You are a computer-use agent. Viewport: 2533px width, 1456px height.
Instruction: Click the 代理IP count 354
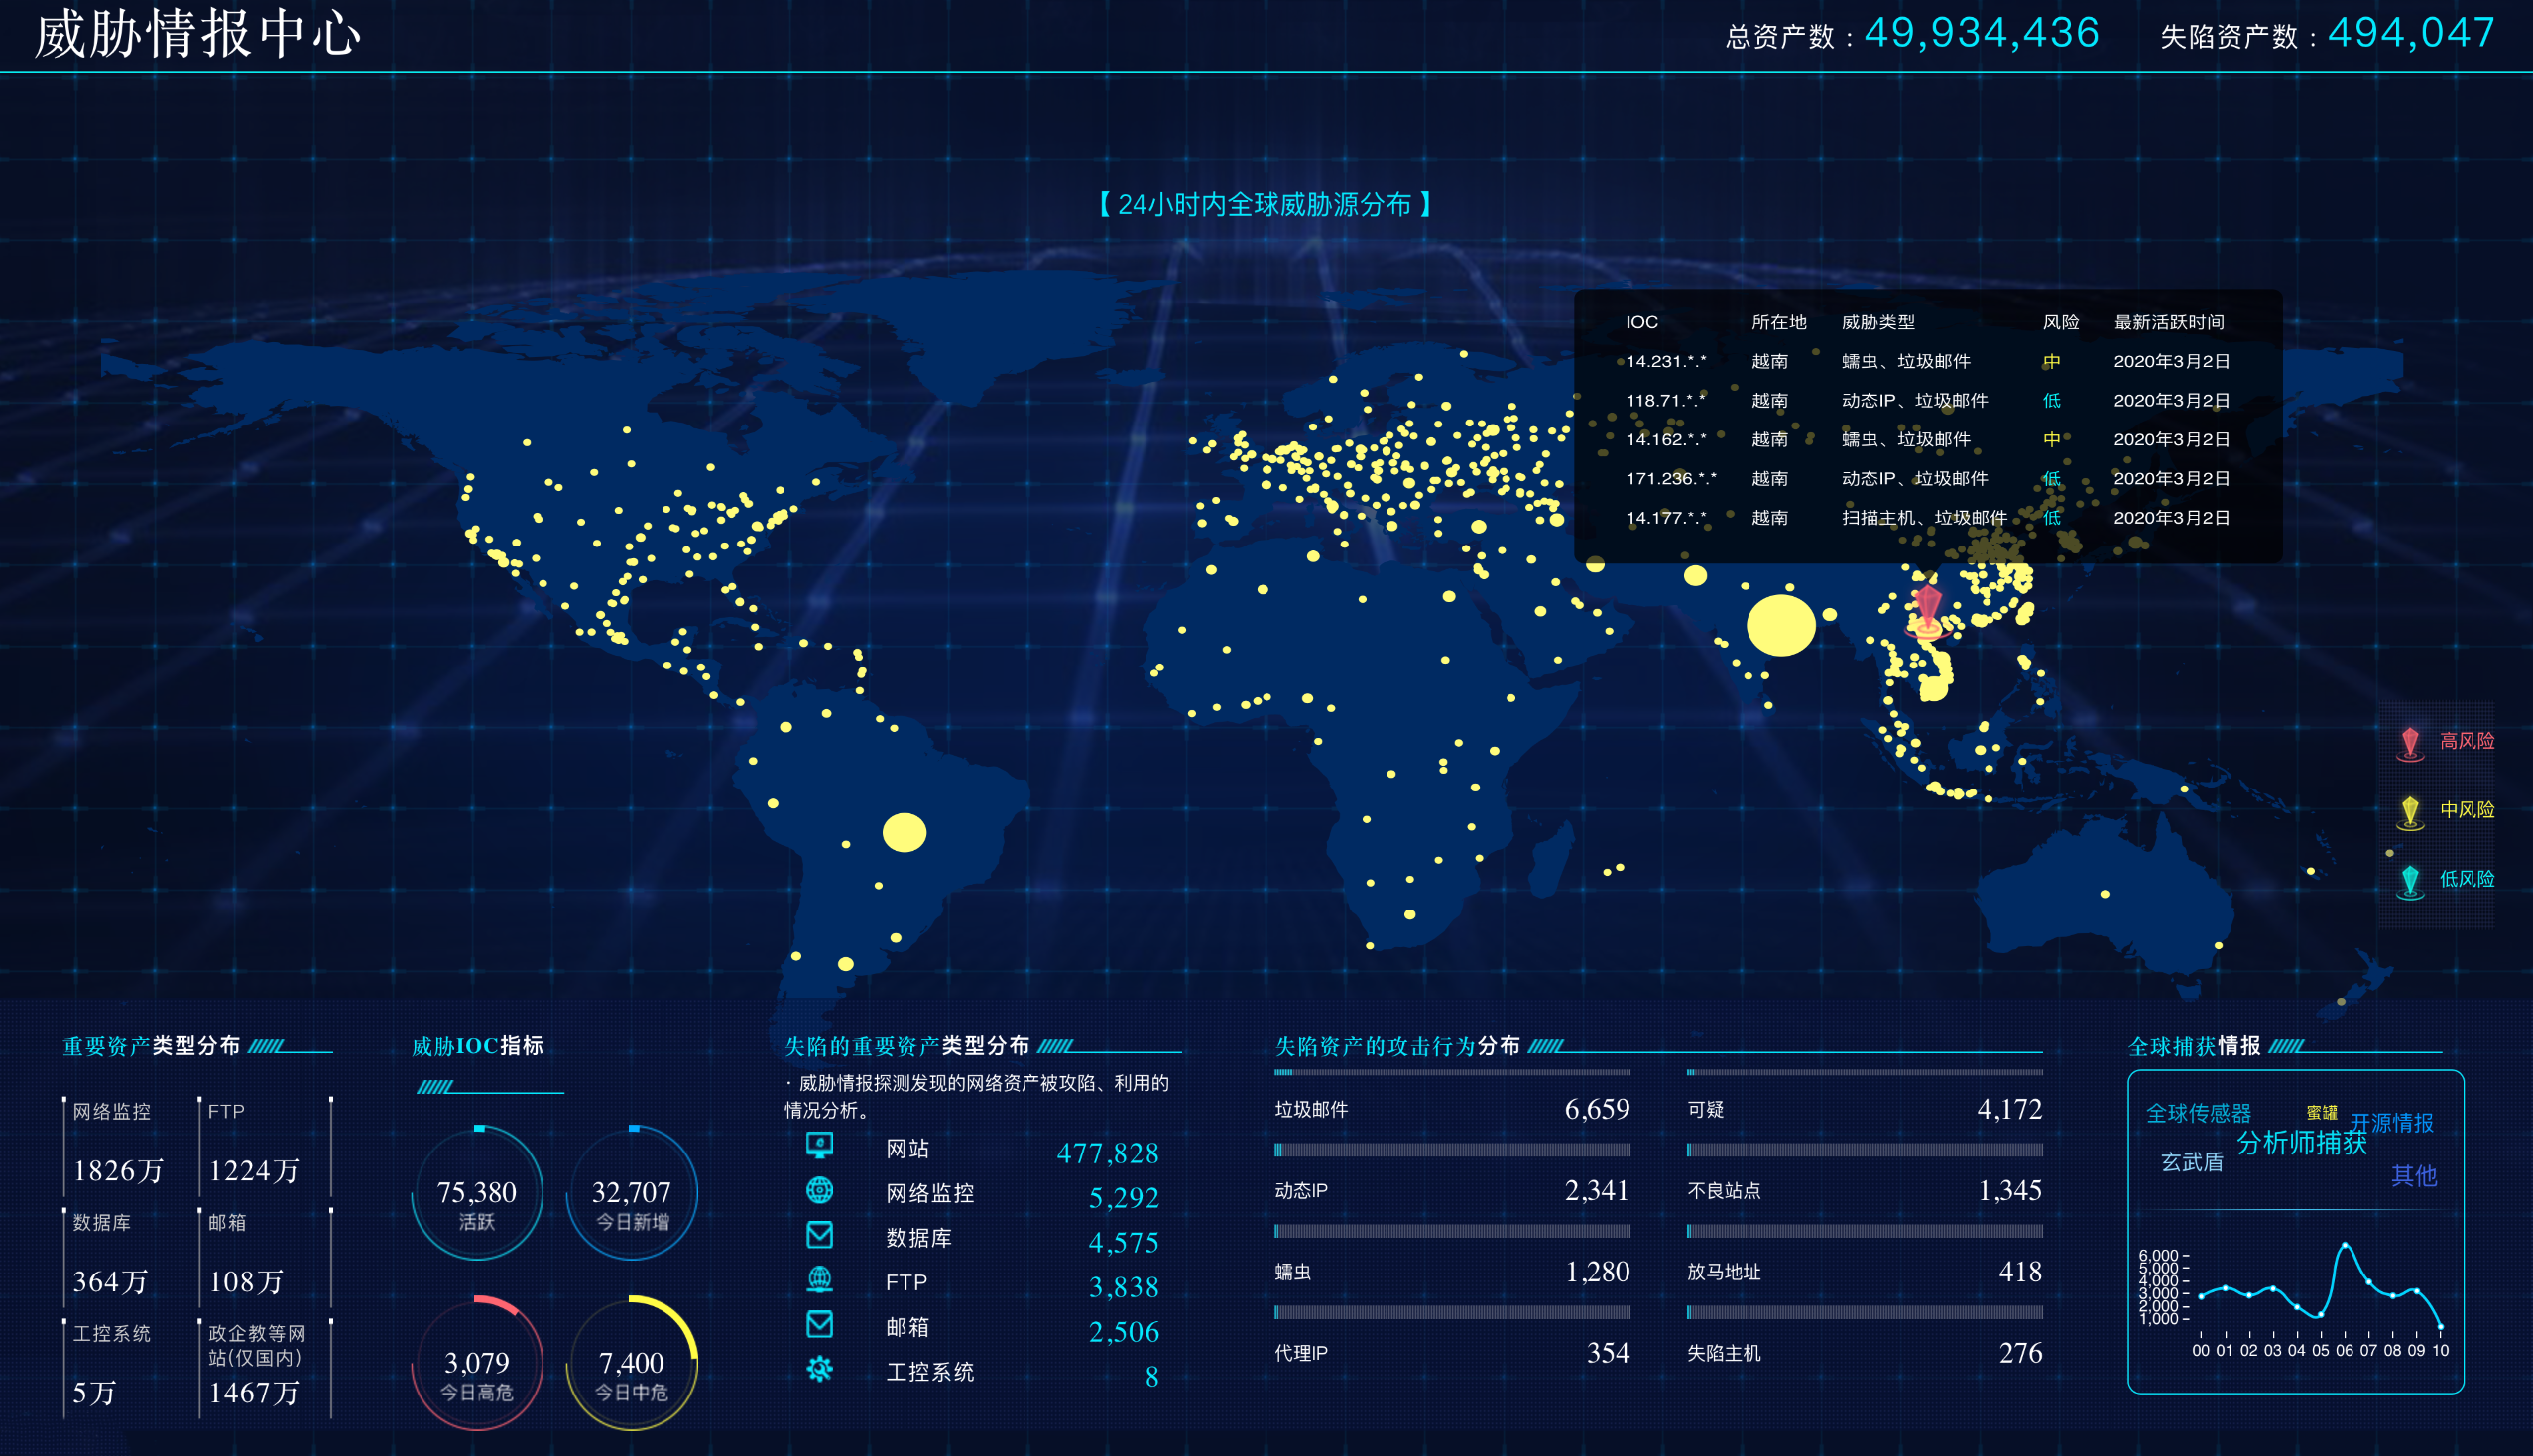pyautogui.click(x=1609, y=1353)
